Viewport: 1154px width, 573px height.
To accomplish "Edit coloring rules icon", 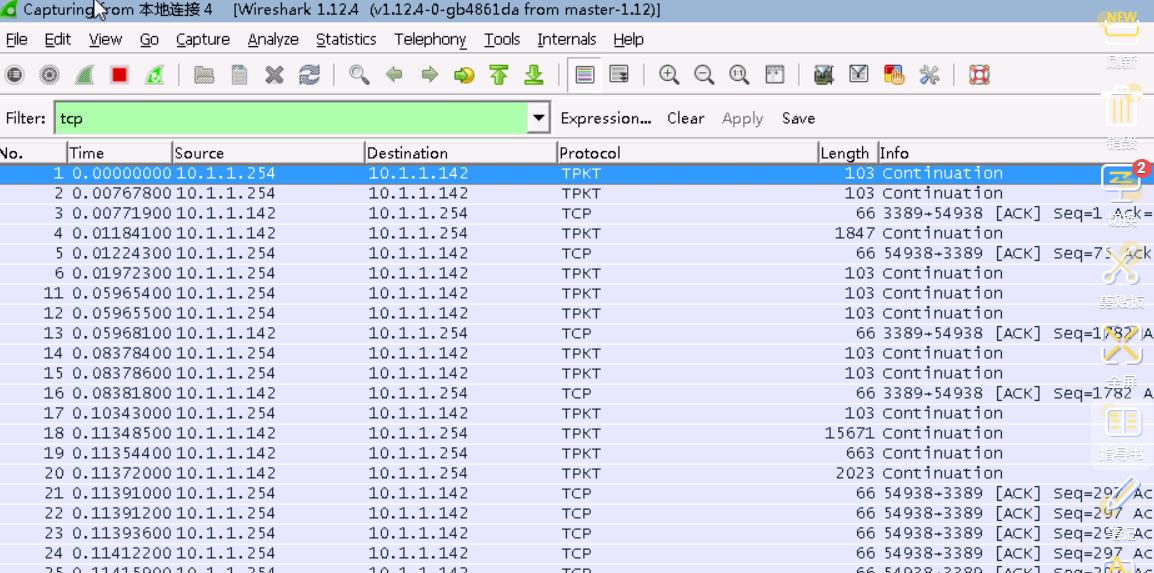I will point(894,74).
